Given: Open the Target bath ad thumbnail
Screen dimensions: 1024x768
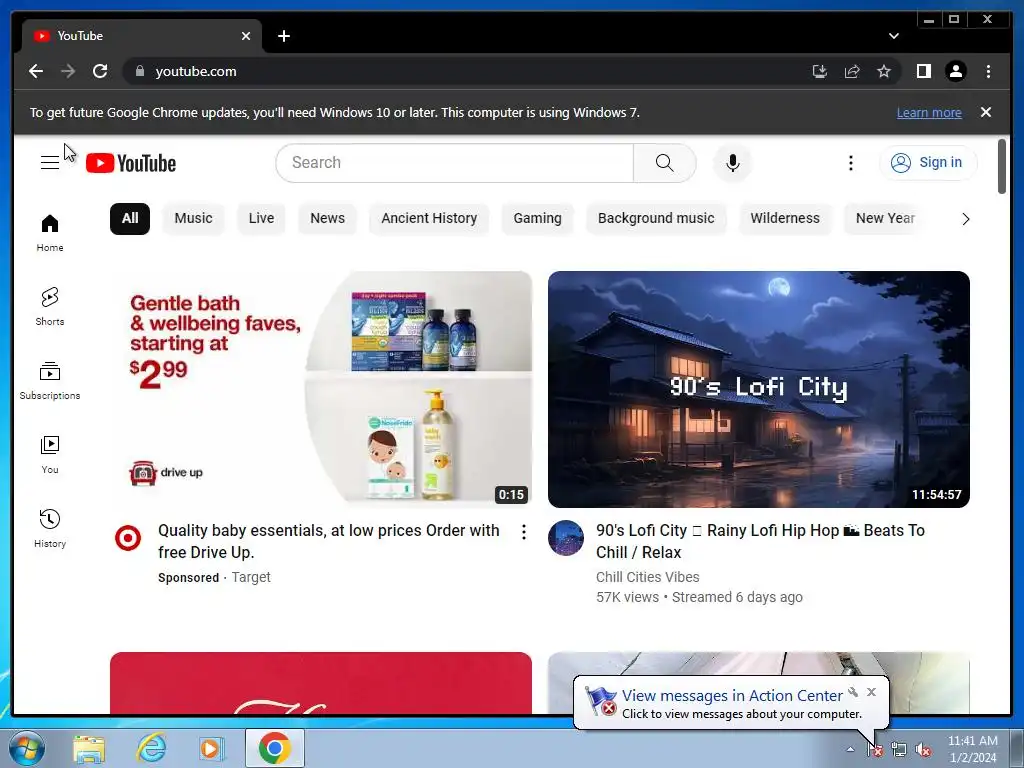Looking at the screenshot, I should 321,389.
